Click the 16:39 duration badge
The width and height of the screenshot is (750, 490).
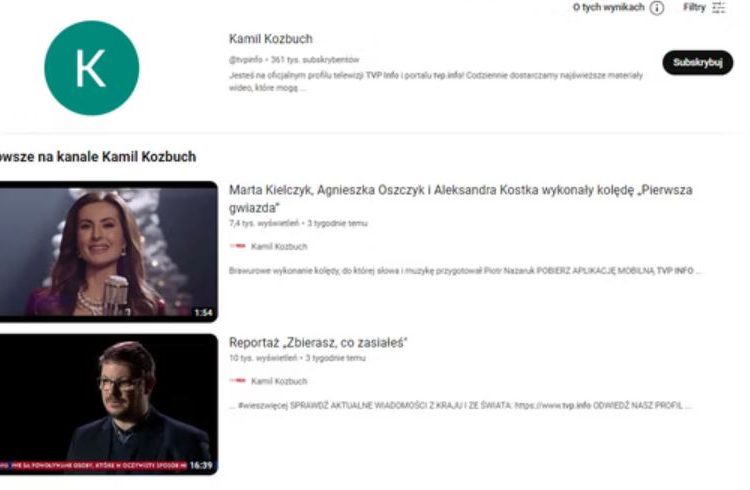(201, 465)
